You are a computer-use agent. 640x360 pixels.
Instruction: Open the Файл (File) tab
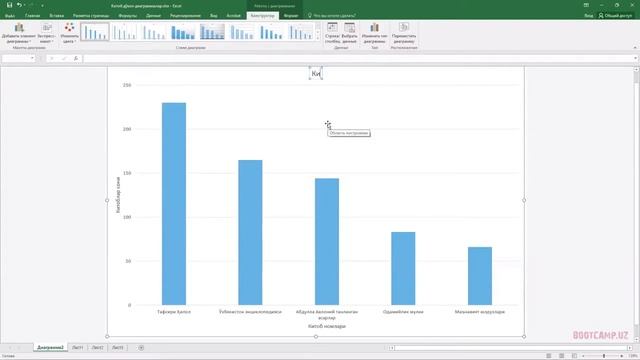[10, 16]
